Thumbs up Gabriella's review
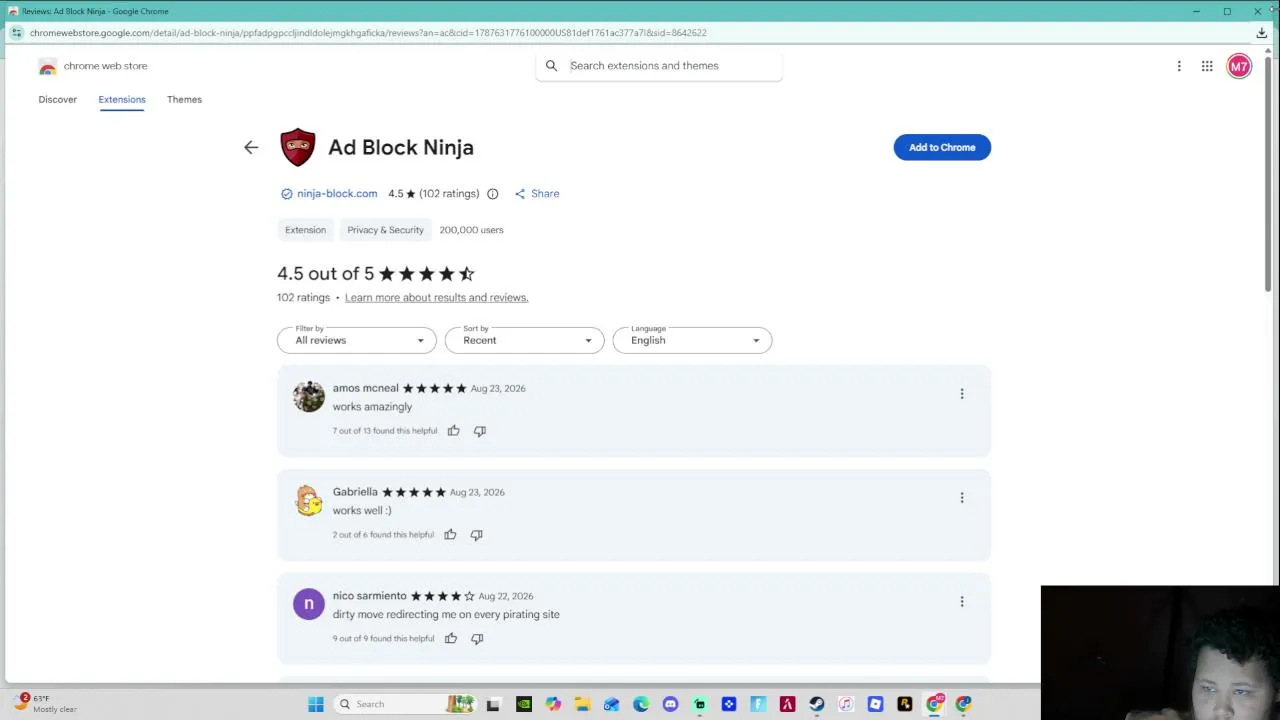This screenshot has width=1280, height=720. click(450, 535)
